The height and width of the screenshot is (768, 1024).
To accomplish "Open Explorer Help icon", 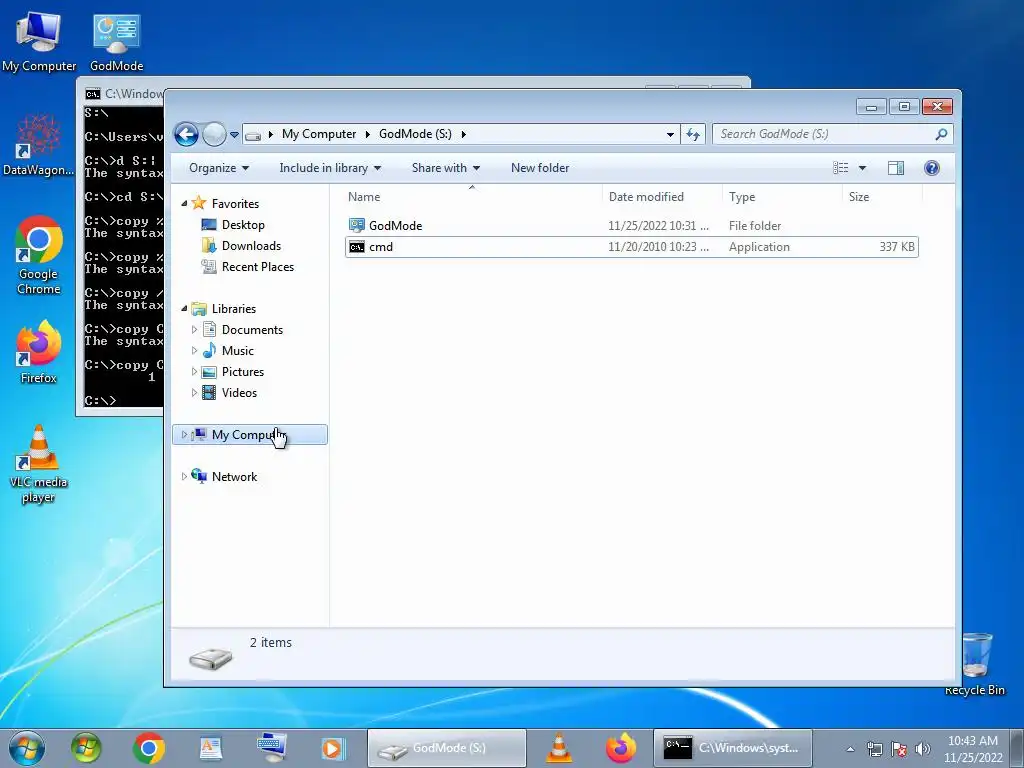I will 932,168.
